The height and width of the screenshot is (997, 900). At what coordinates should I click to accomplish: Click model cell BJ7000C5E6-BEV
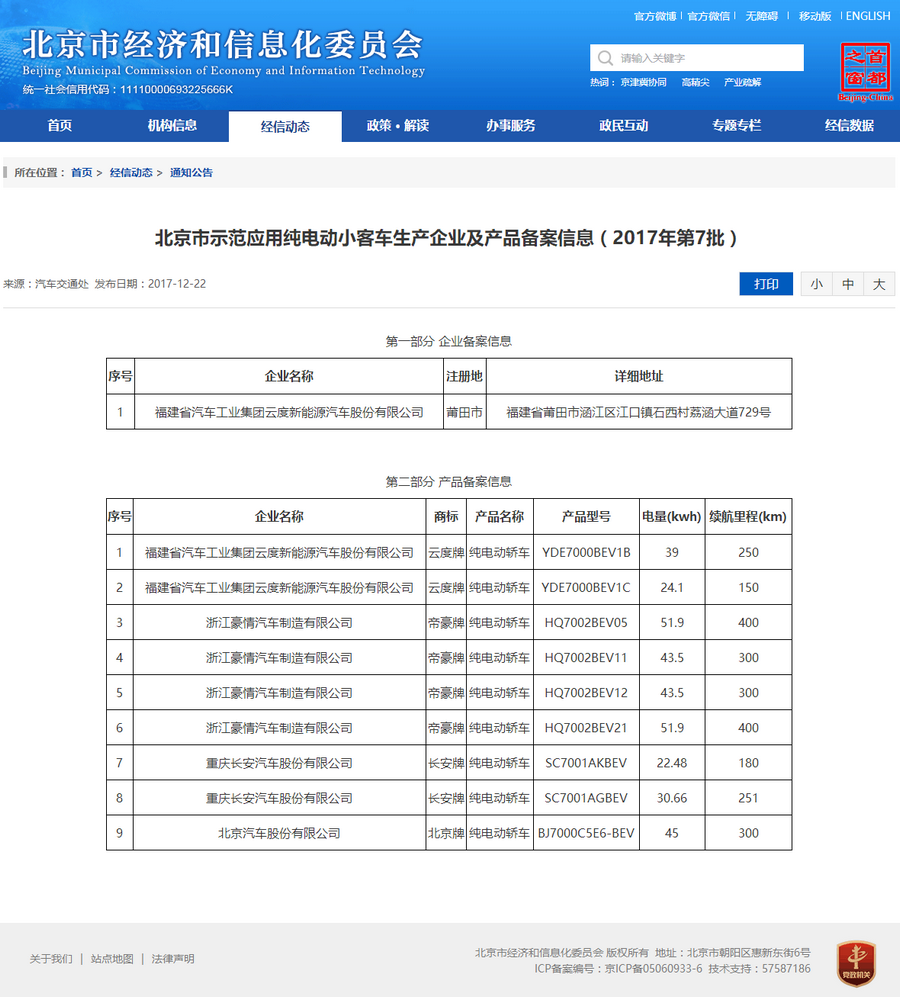(x=586, y=833)
